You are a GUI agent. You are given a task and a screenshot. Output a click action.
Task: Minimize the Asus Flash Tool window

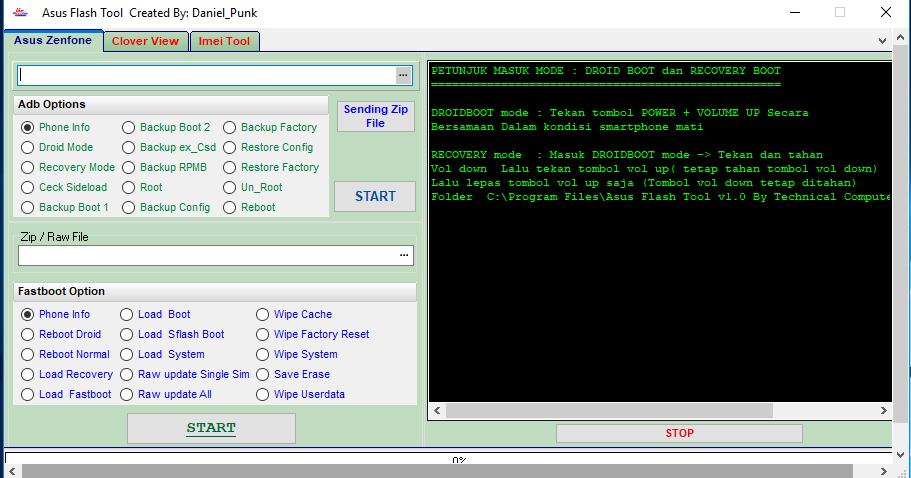click(795, 12)
